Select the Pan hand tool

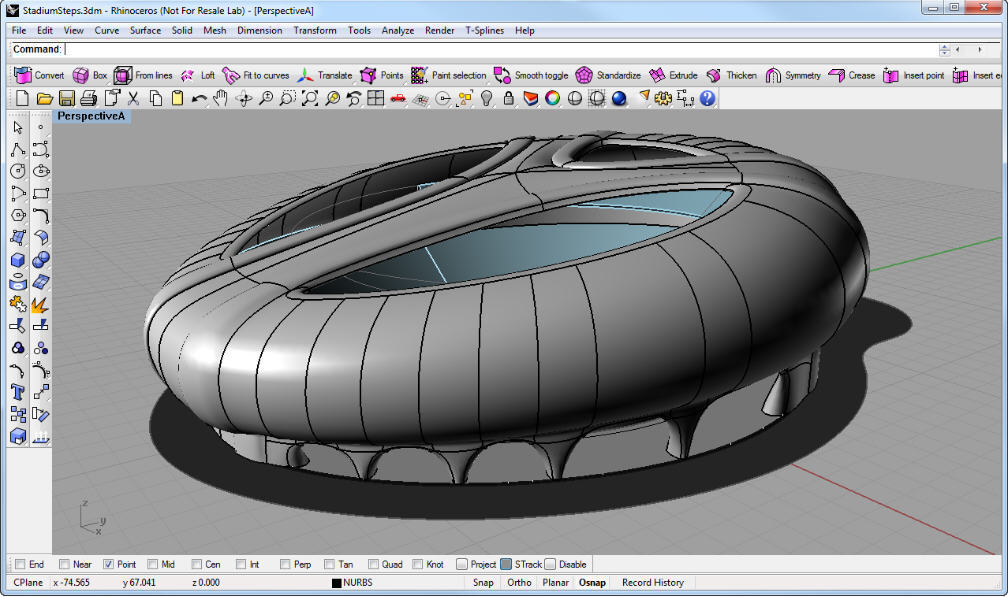point(221,98)
